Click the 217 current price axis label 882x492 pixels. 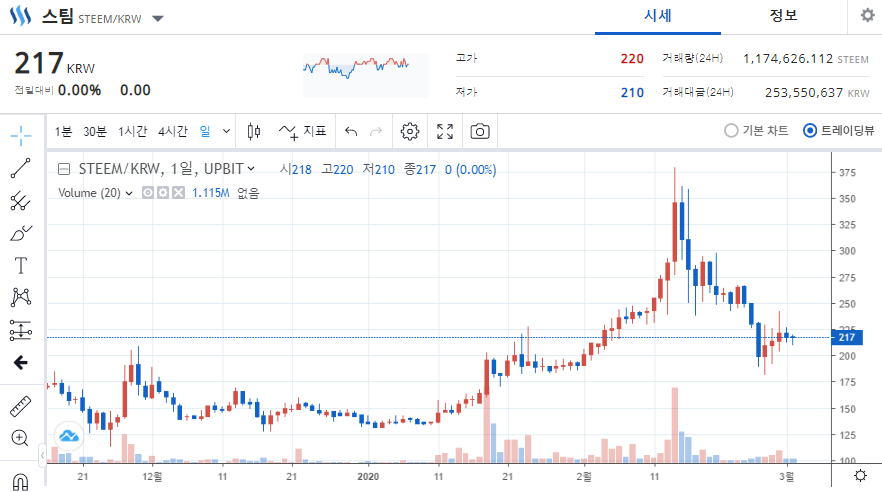847,337
